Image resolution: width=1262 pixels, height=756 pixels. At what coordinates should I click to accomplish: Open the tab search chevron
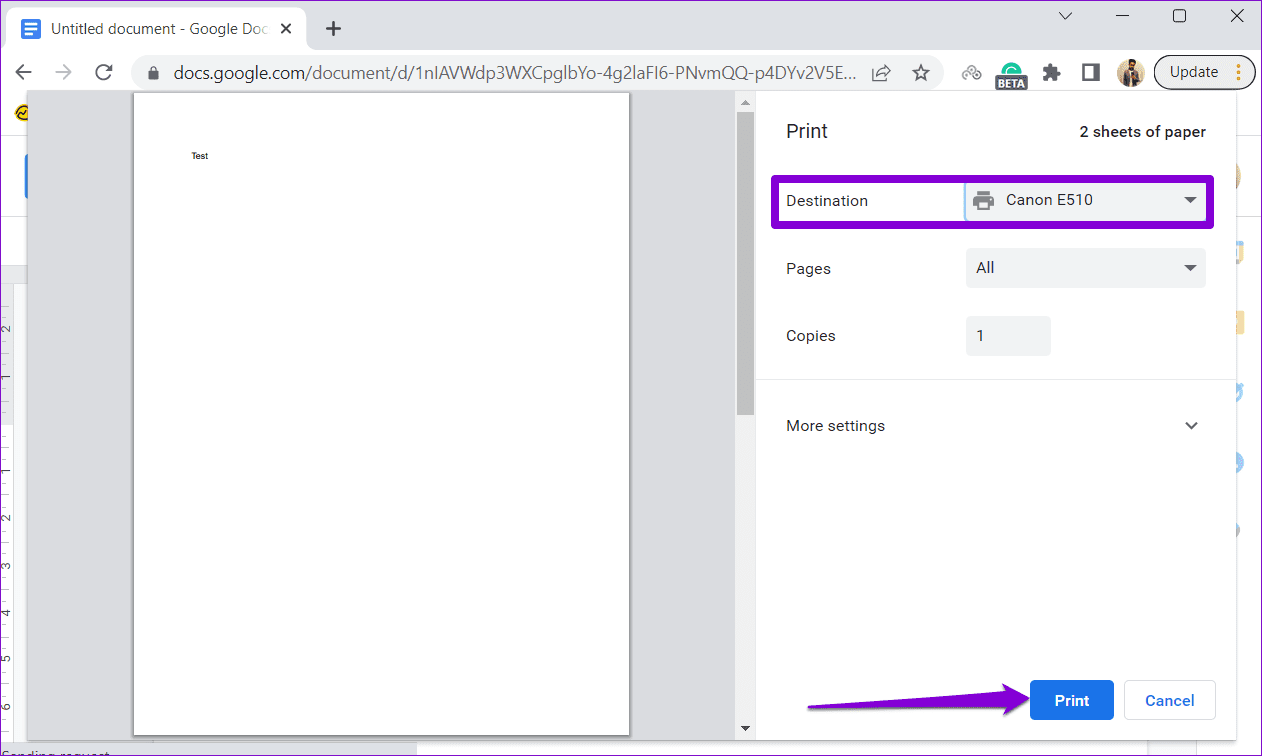tap(1065, 16)
